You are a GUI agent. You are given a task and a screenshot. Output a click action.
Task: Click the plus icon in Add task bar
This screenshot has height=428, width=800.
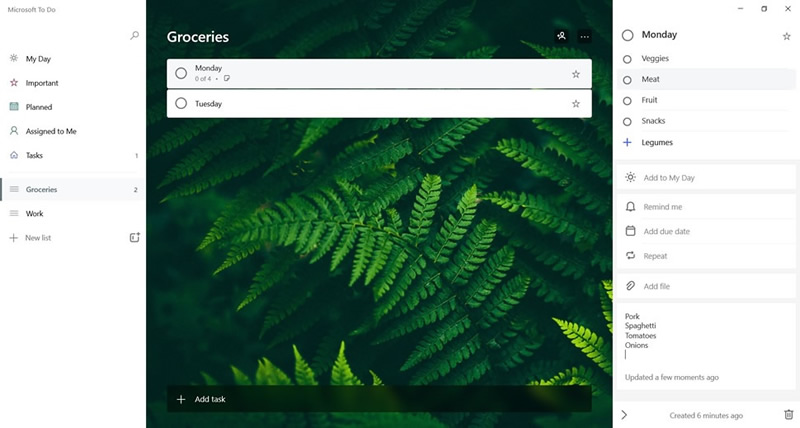click(x=181, y=399)
